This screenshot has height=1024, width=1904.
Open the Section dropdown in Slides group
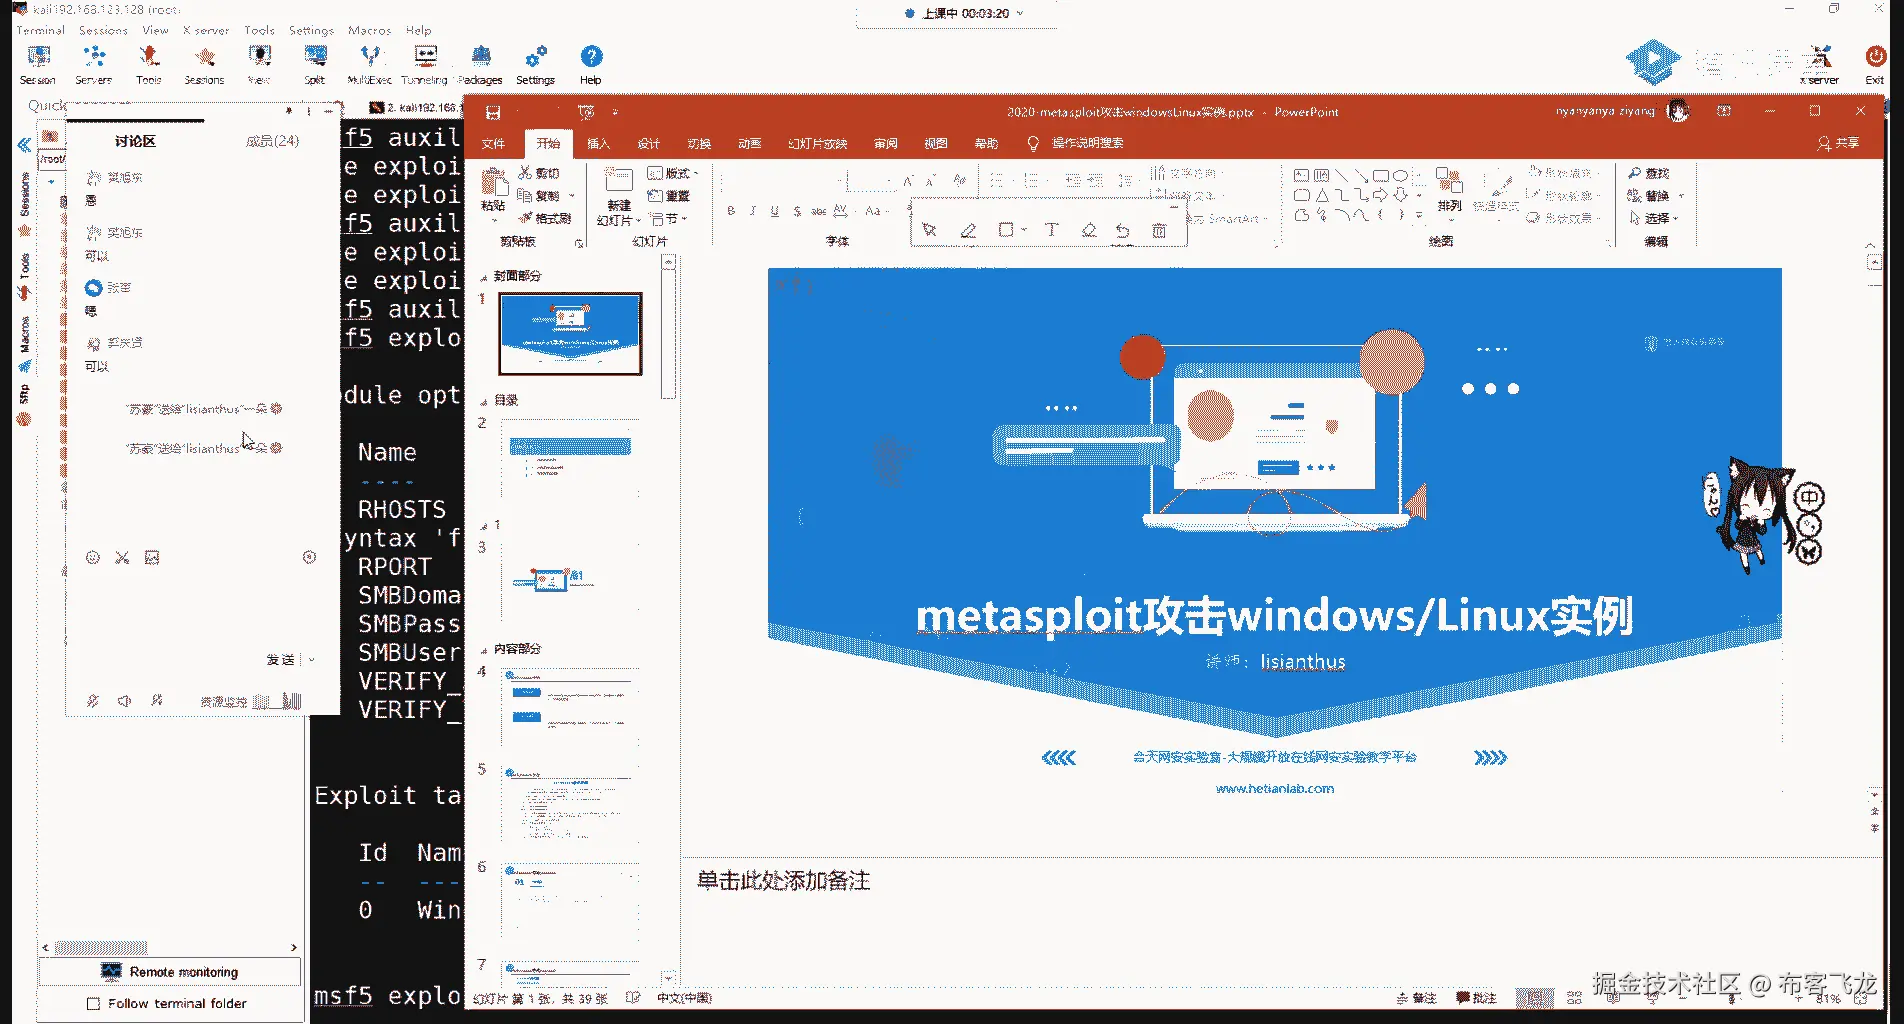click(668, 219)
